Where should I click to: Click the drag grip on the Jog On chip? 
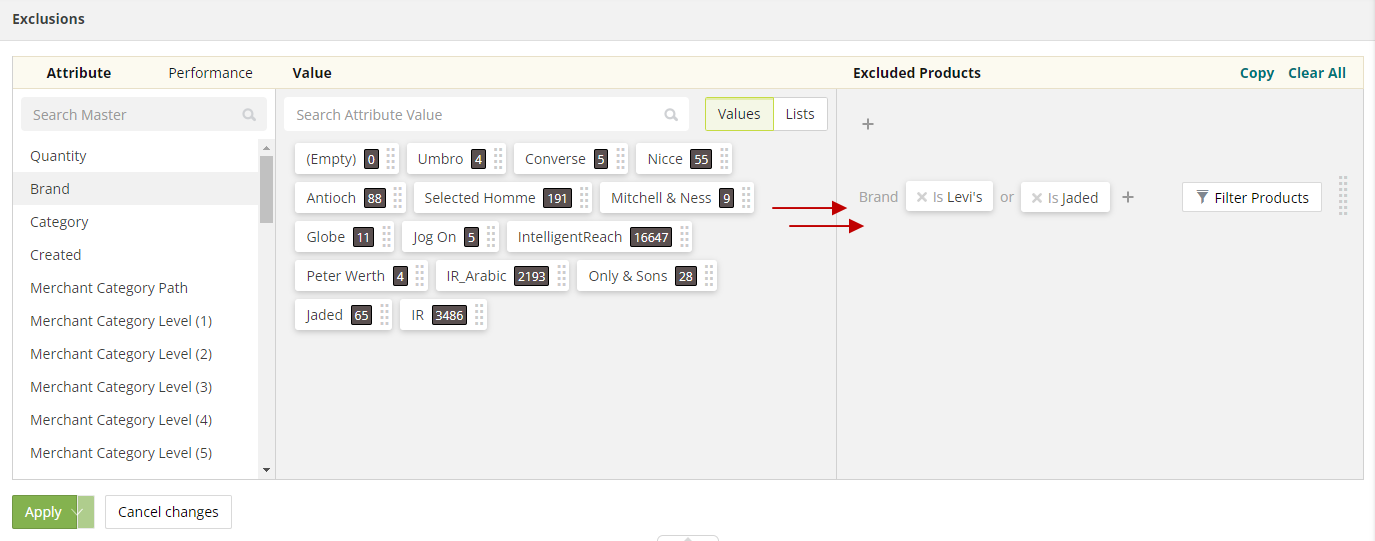491,237
